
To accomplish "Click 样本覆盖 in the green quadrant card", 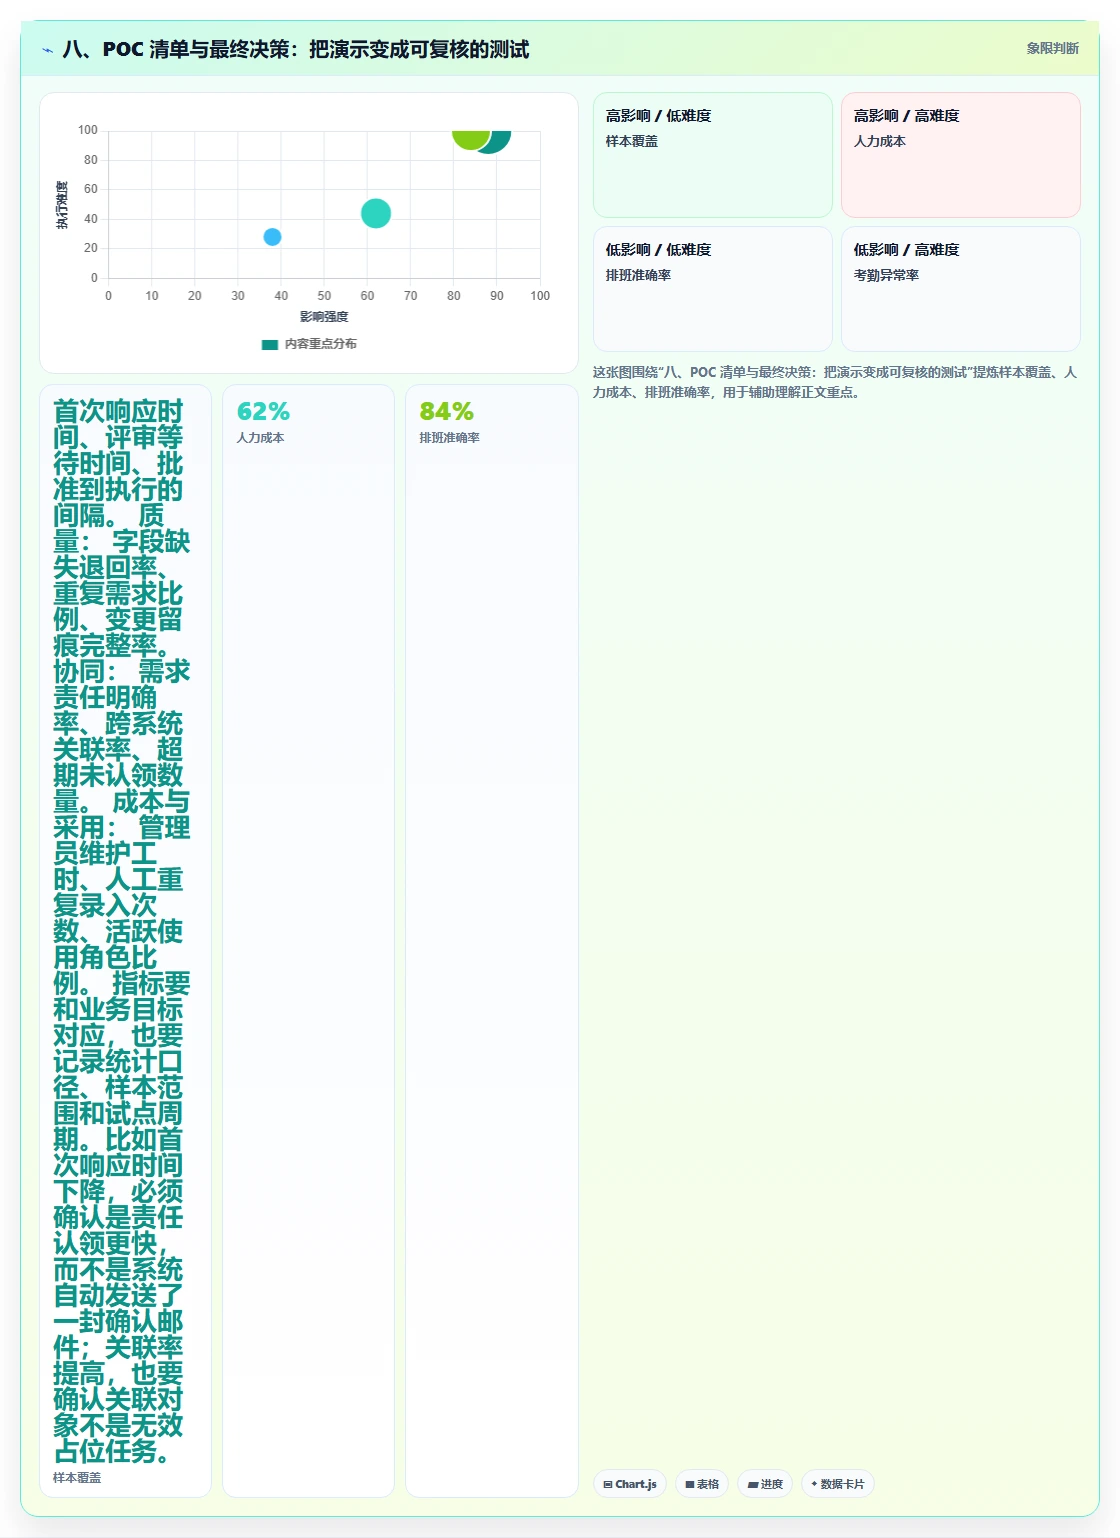I will click(x=632, y=141).
